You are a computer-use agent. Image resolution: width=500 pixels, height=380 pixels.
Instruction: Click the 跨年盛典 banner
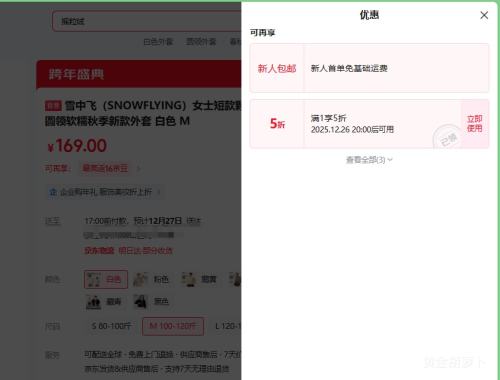pyautogui.click(x=139, y=74)
